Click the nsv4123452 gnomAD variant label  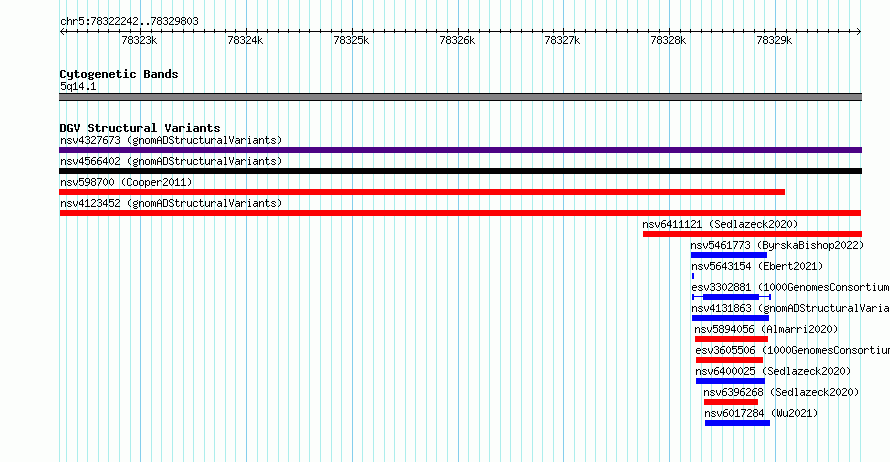[171, 203]
